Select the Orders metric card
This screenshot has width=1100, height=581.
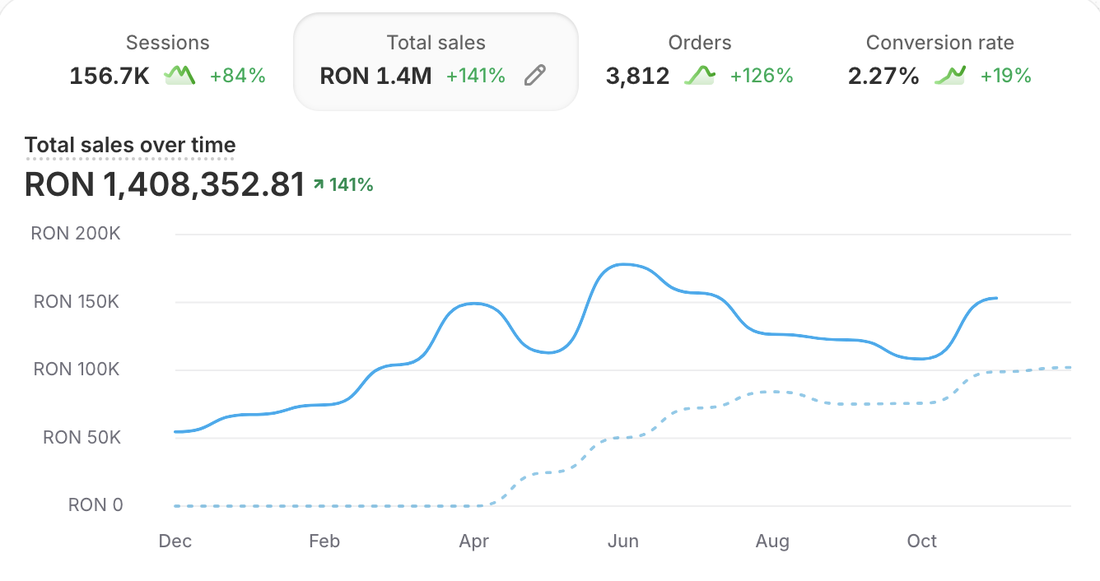pyautogui.click(x=699, y=61)
